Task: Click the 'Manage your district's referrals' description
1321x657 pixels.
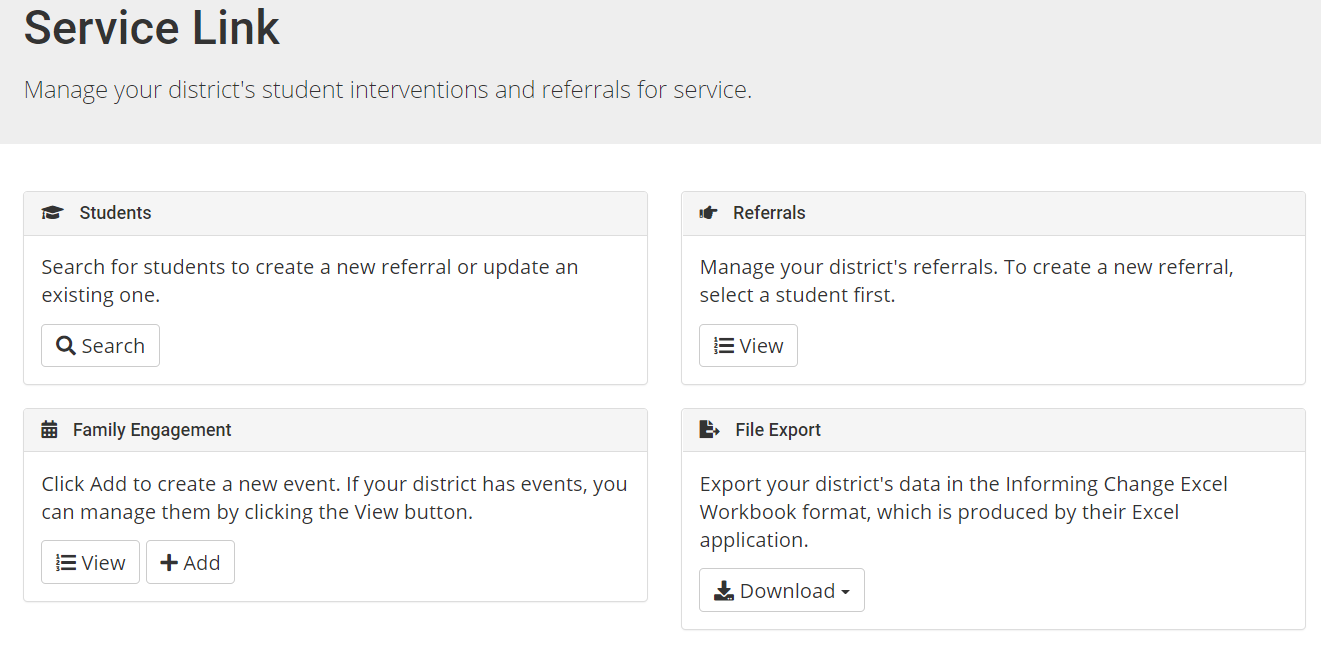Action: (967, 281)
